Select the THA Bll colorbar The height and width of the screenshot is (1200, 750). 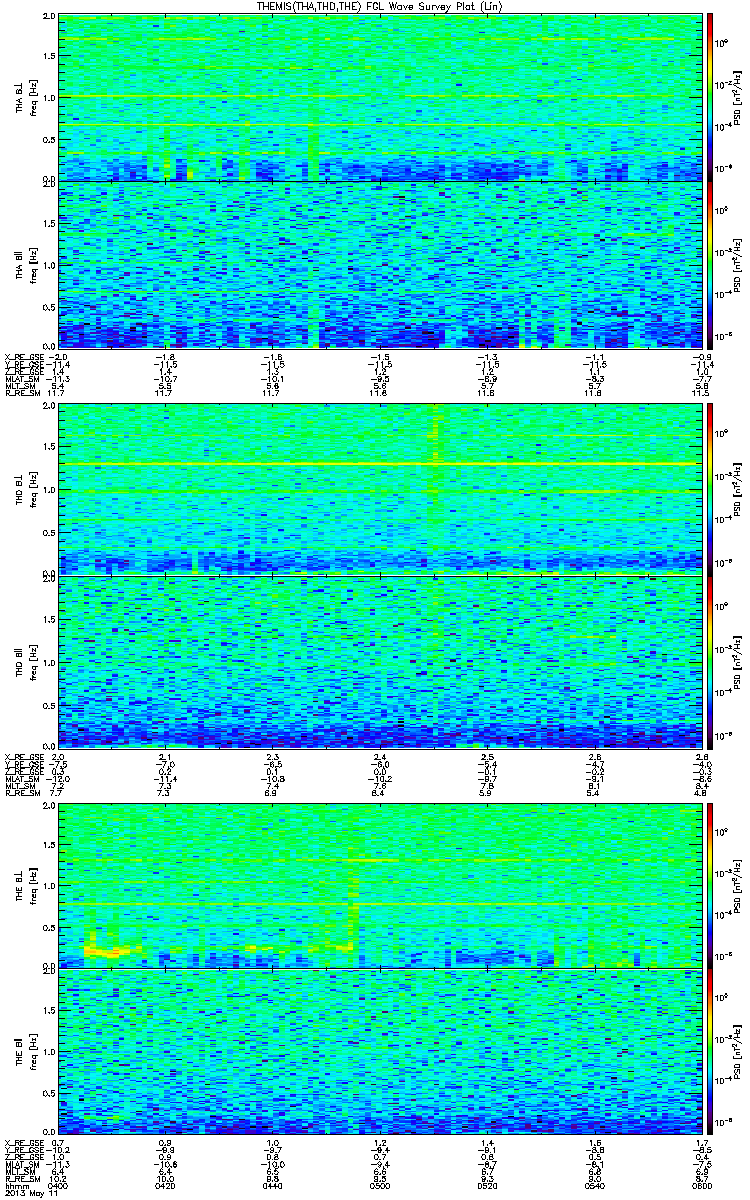point(710,264)
